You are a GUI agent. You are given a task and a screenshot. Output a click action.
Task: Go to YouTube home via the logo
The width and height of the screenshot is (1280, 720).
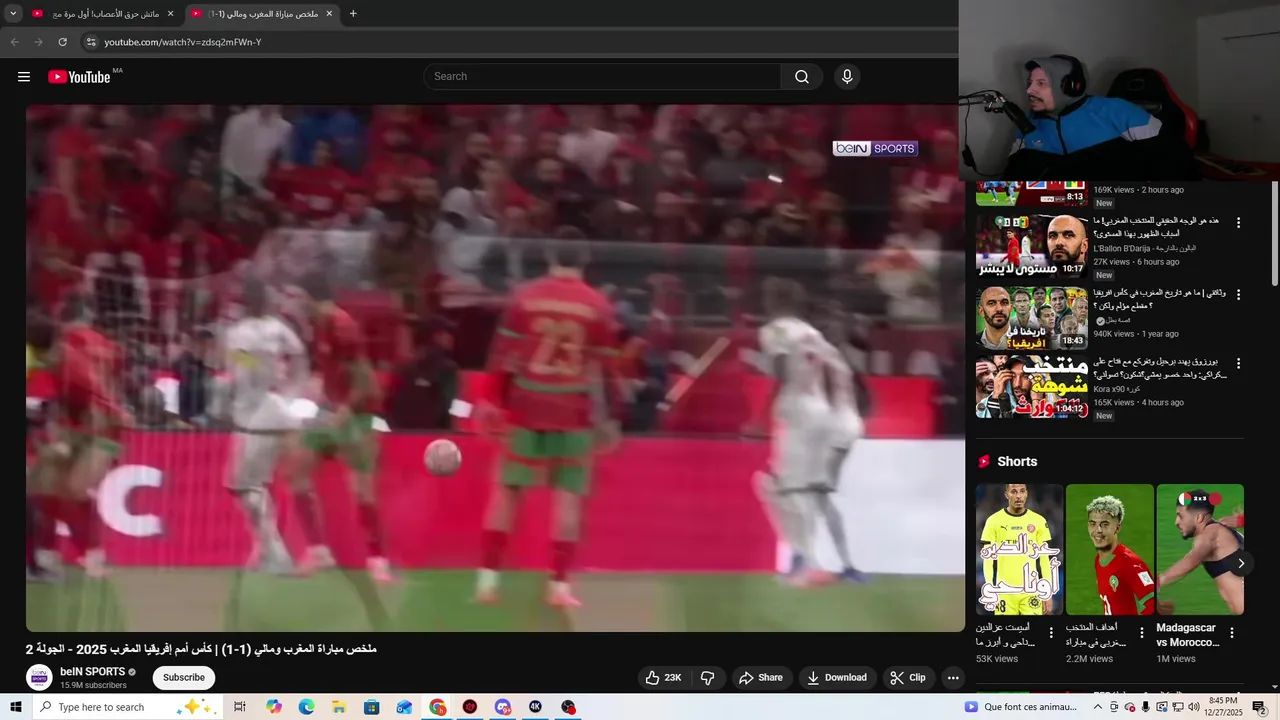click(79, 77)
